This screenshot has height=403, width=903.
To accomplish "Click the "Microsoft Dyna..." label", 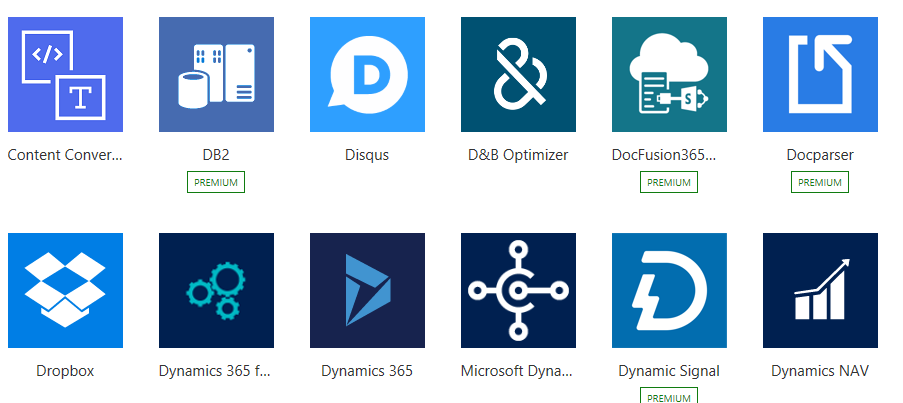I will click(517, 371).
